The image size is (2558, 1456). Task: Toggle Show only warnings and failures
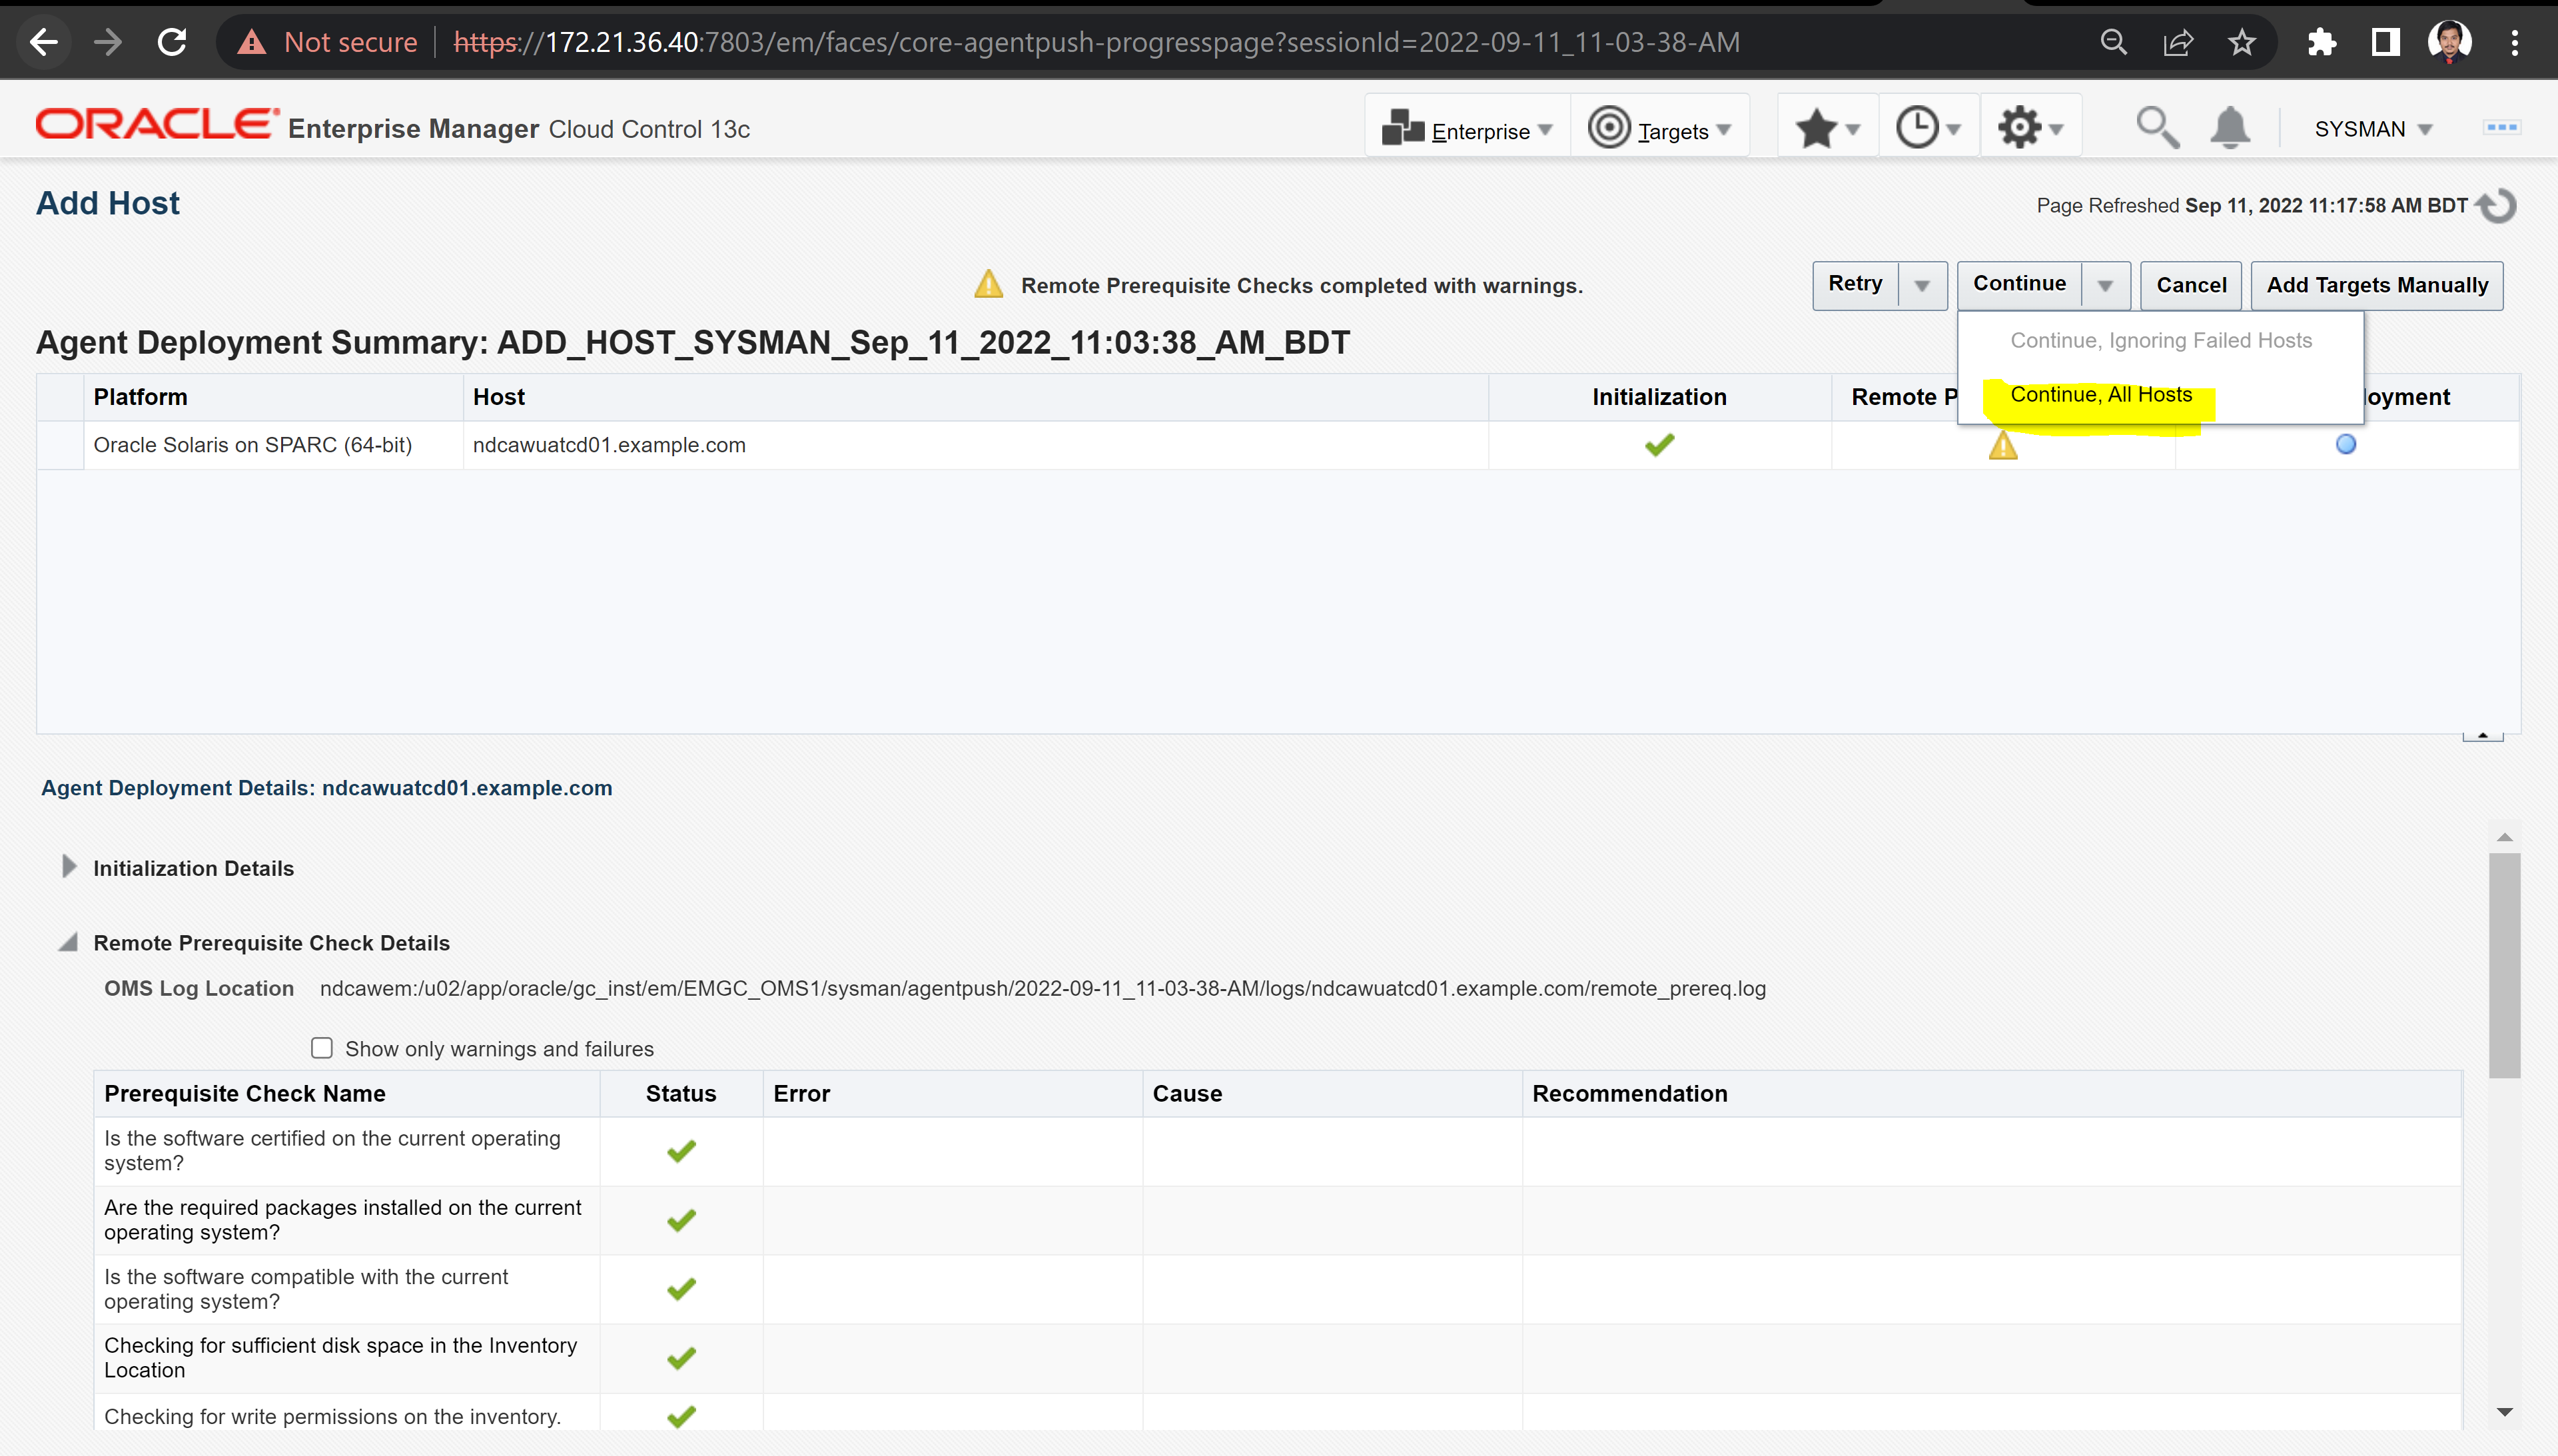click(321, 1048)
